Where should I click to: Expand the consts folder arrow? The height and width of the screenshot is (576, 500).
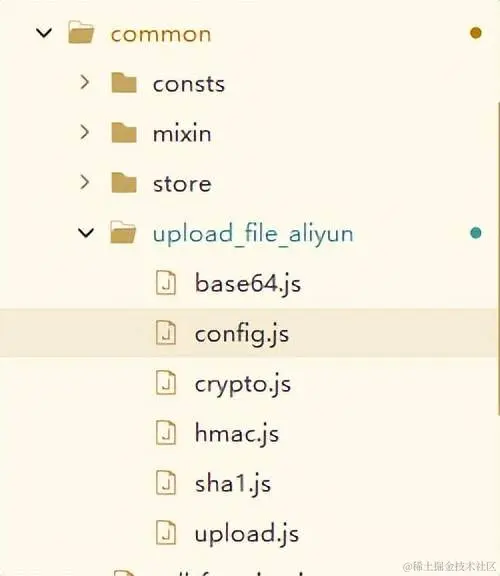85,82
